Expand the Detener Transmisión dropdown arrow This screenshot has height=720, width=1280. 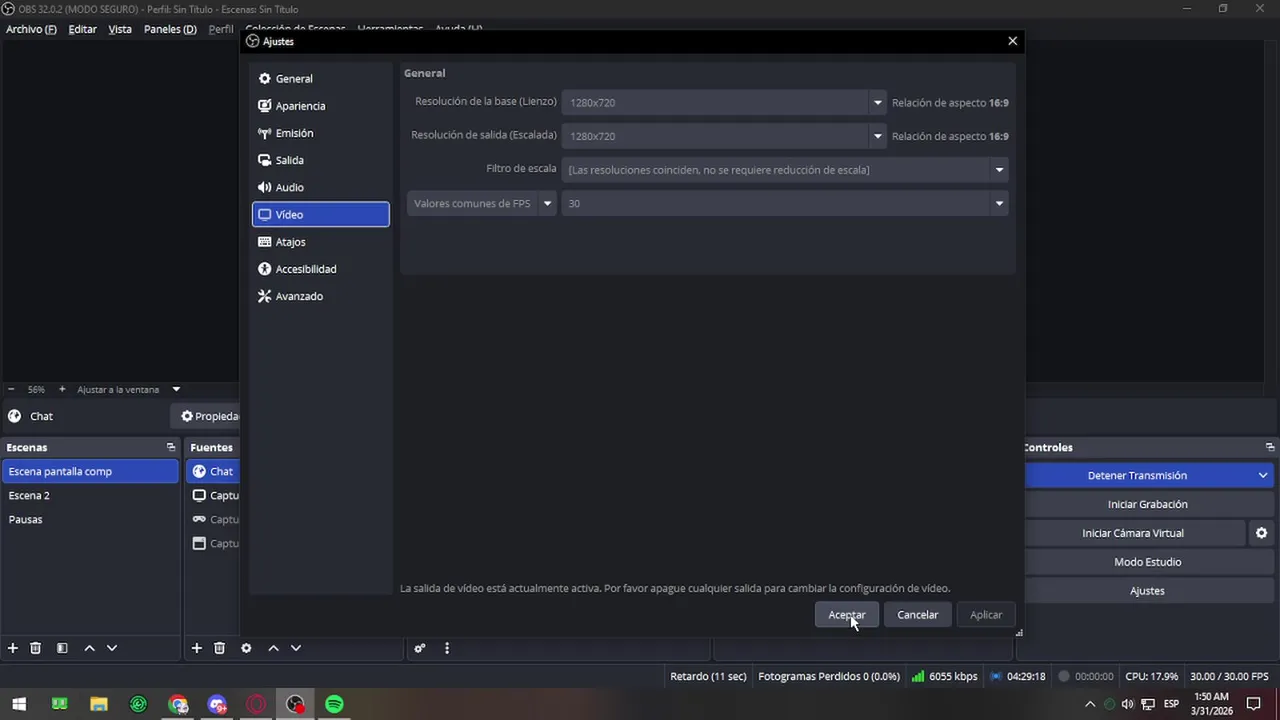1263,476
